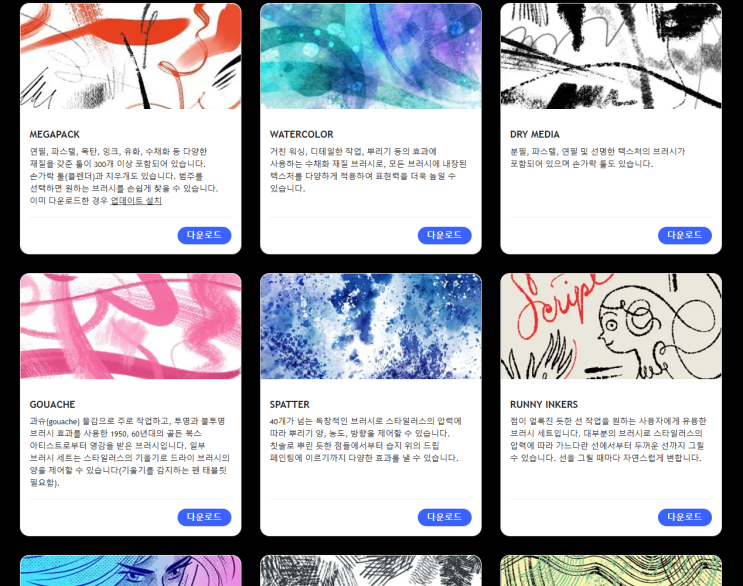The width and height of the screenshot is (743, 586).
Task: Click the comic face preview thumbnail at bottom left
Action: point(131,571)
